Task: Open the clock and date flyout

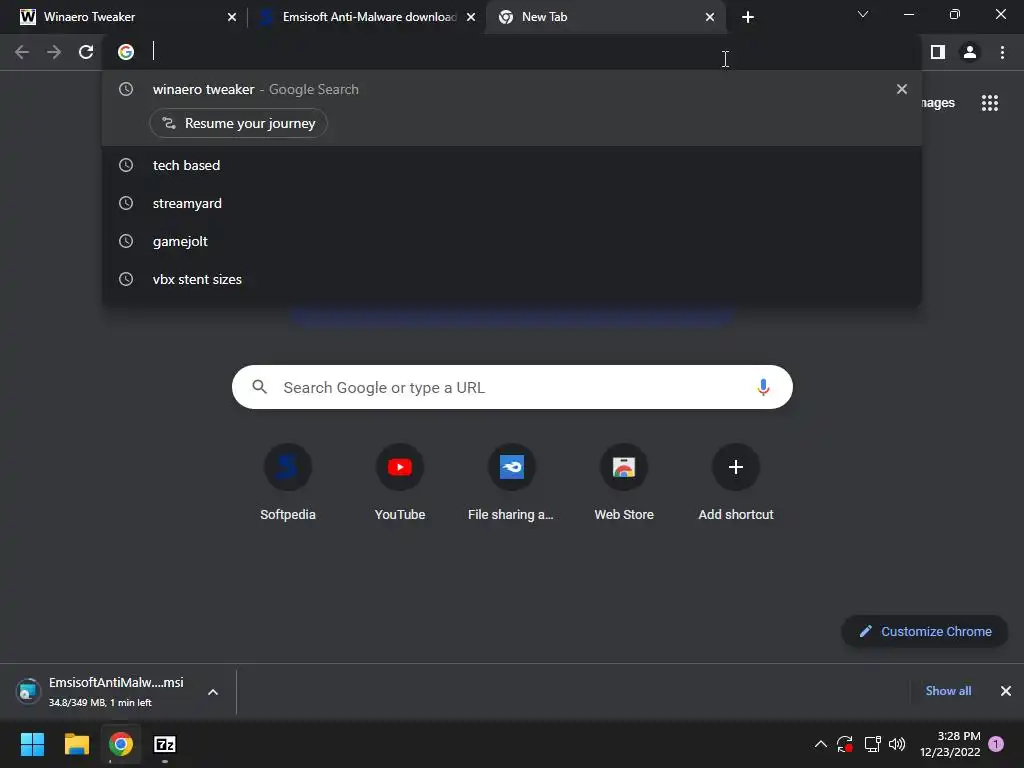Action: click(x=950, y=744)
